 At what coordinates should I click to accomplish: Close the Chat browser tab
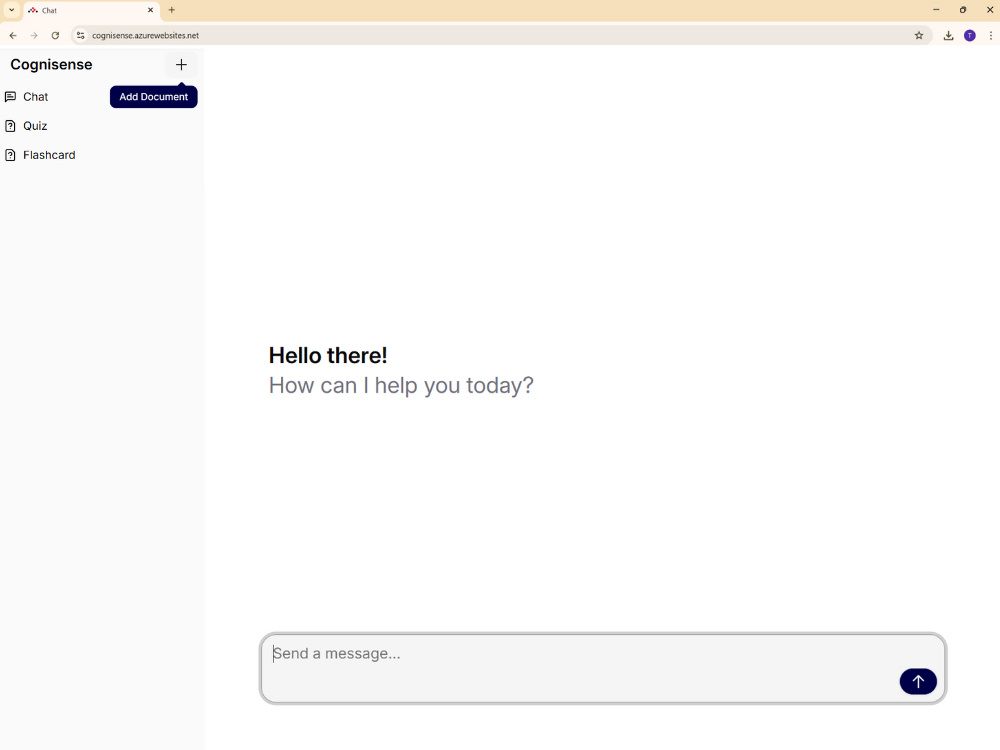[151, 10]
